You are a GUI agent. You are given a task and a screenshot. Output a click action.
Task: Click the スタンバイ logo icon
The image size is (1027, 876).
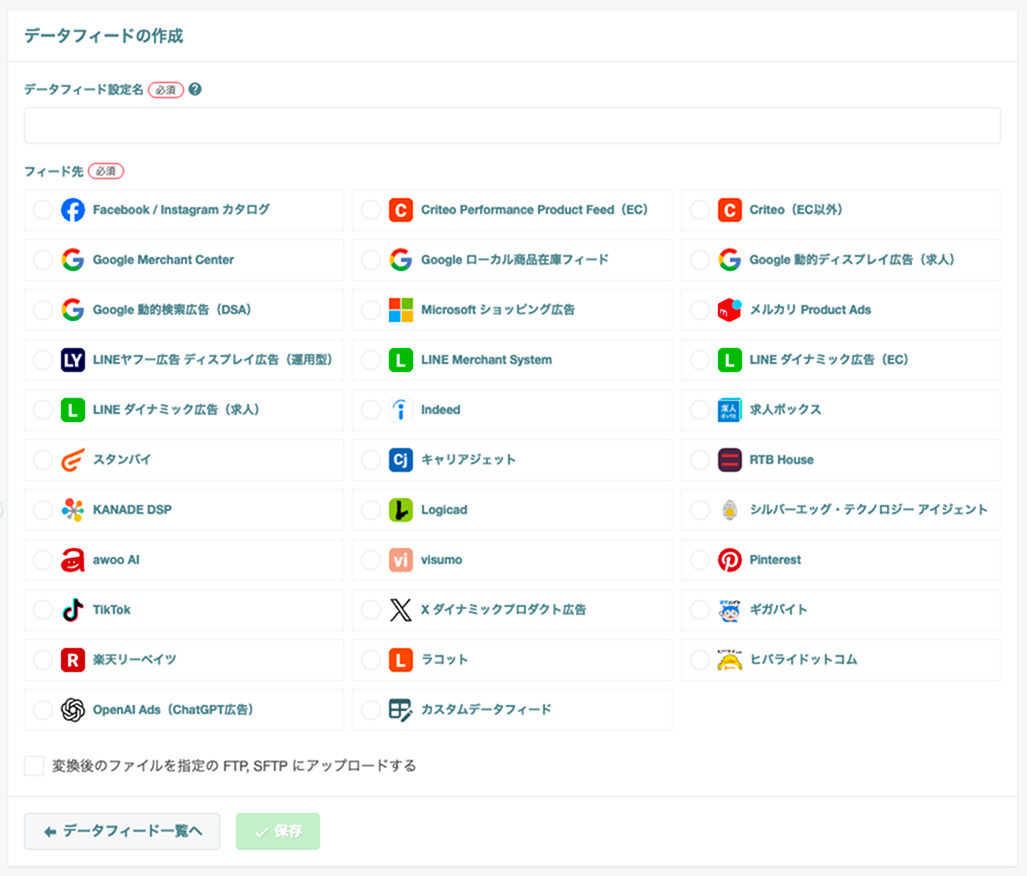(73, 460)
